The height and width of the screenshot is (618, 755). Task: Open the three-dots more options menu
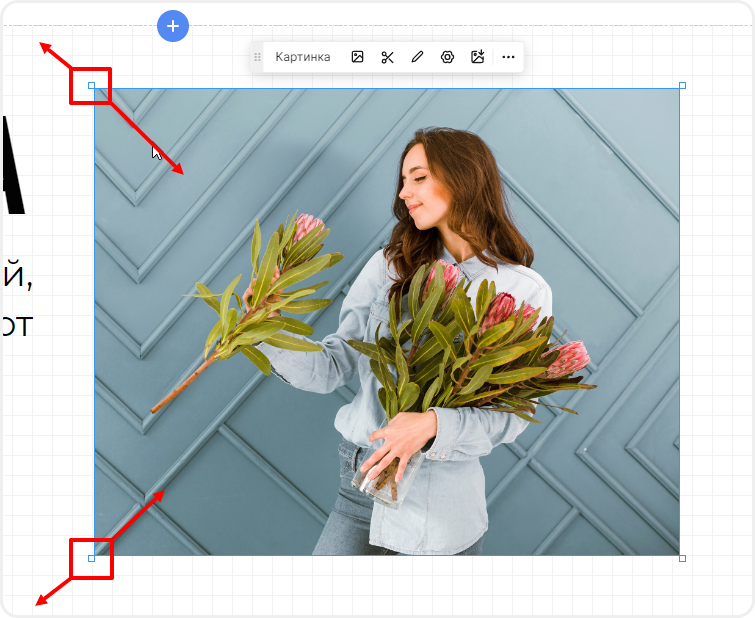[x=508, y=57]
